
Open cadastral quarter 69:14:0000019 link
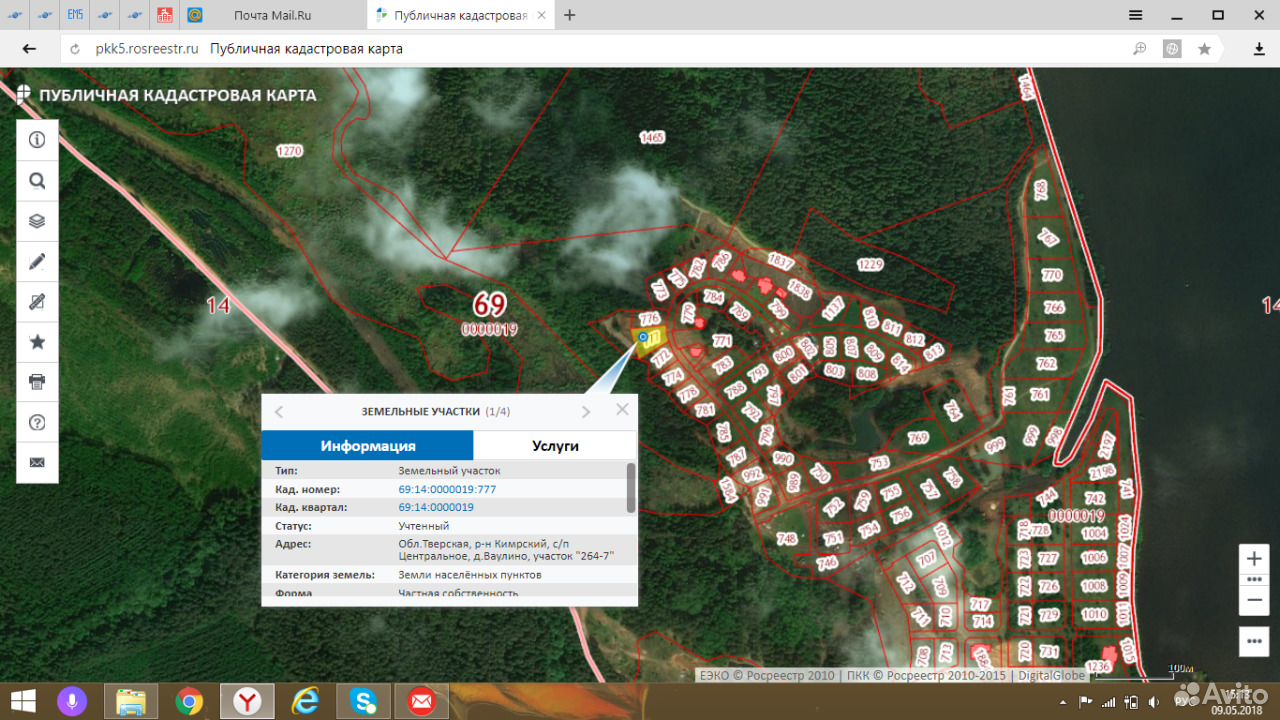(x=436, y=507)
